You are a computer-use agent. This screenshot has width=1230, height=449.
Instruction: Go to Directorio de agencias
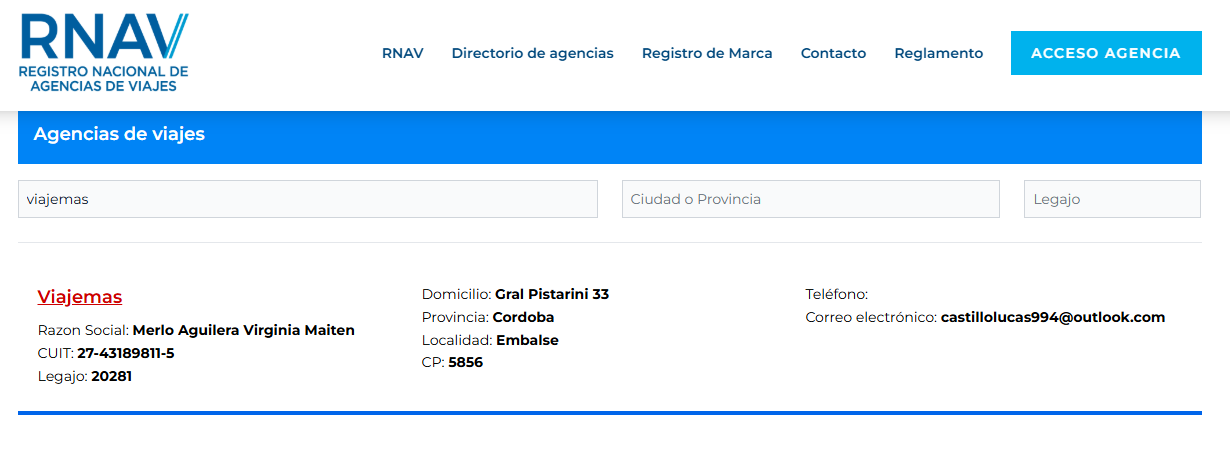click(532, 53)
